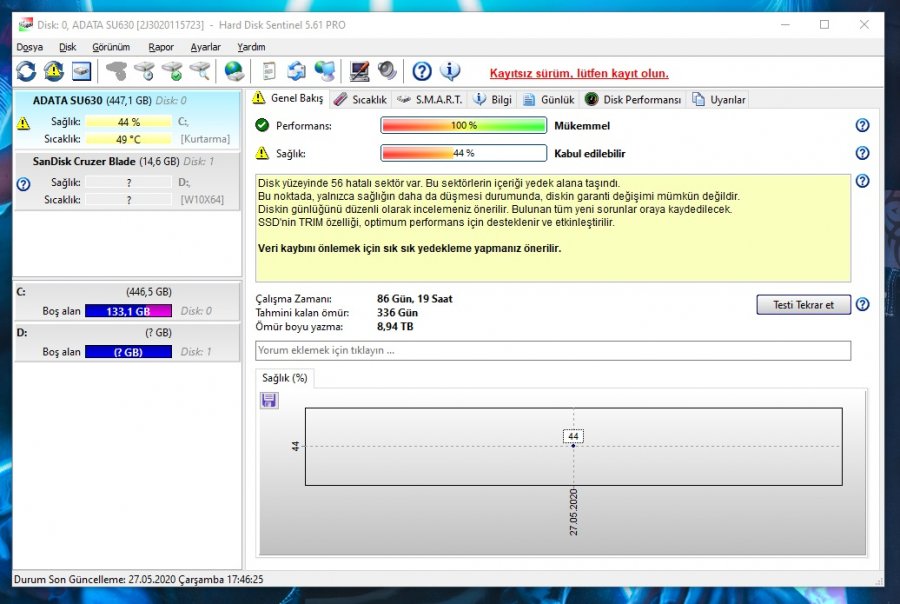Minimize the Hard Disk Sentinel window
This screenshot has height=604, width=900.
(785, 25)
